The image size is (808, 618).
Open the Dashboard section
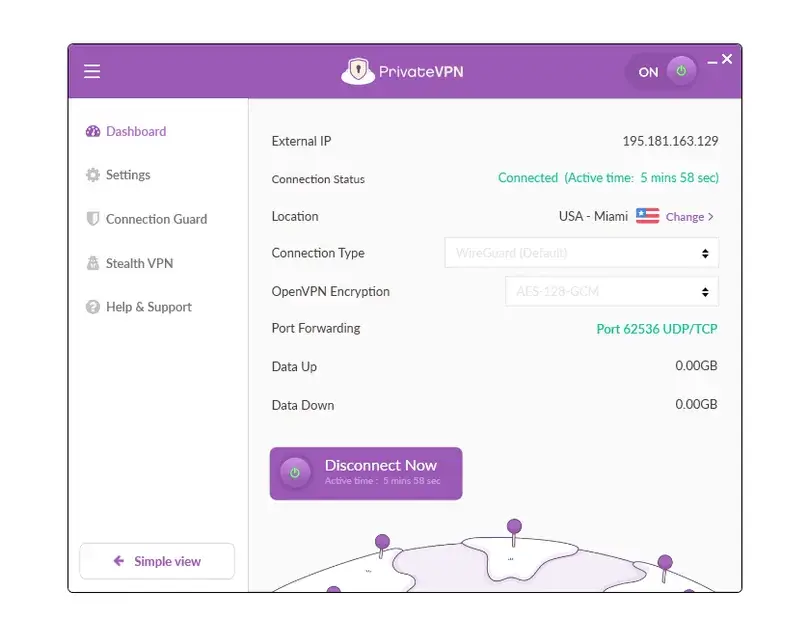126,131
